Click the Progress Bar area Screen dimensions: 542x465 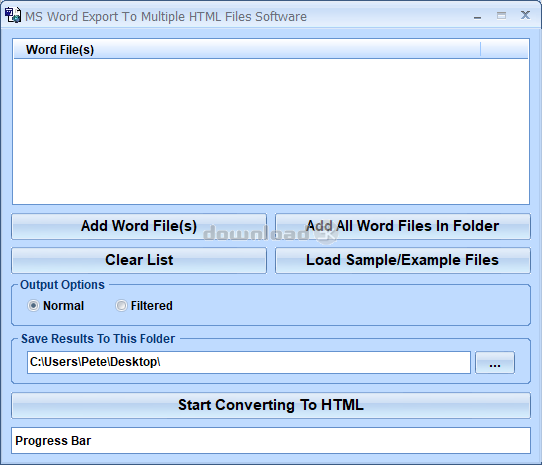click(271, 440)
